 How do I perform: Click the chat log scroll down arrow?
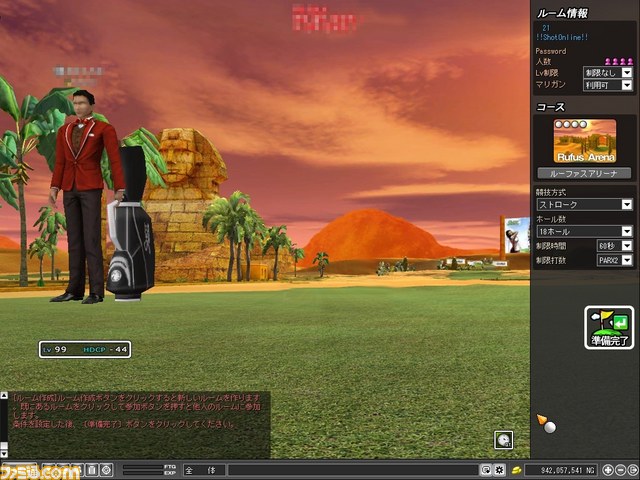[x=4, y=453]
